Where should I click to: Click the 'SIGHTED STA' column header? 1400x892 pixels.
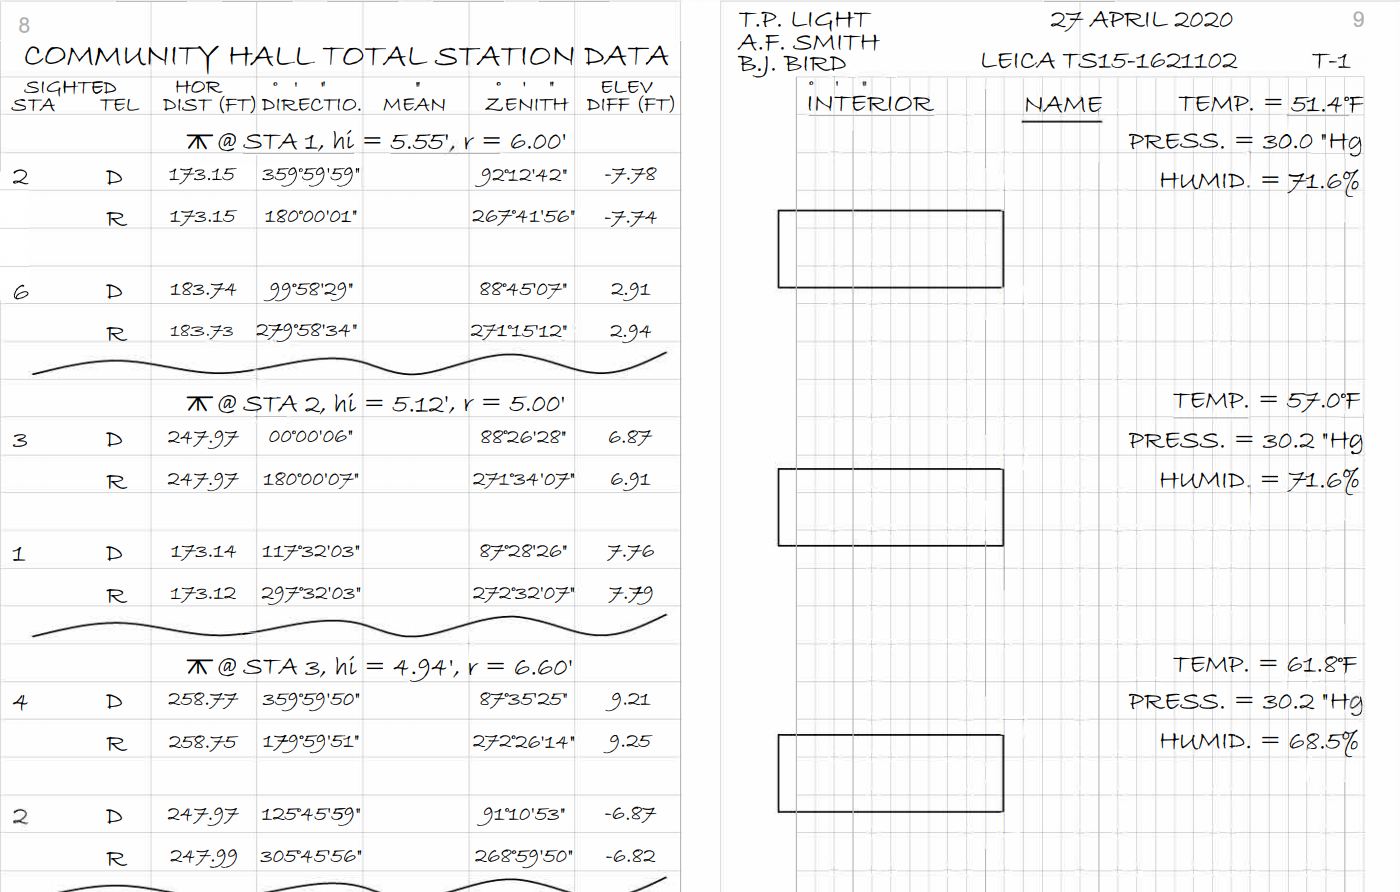pyautogui.click(x=64, y=96)
